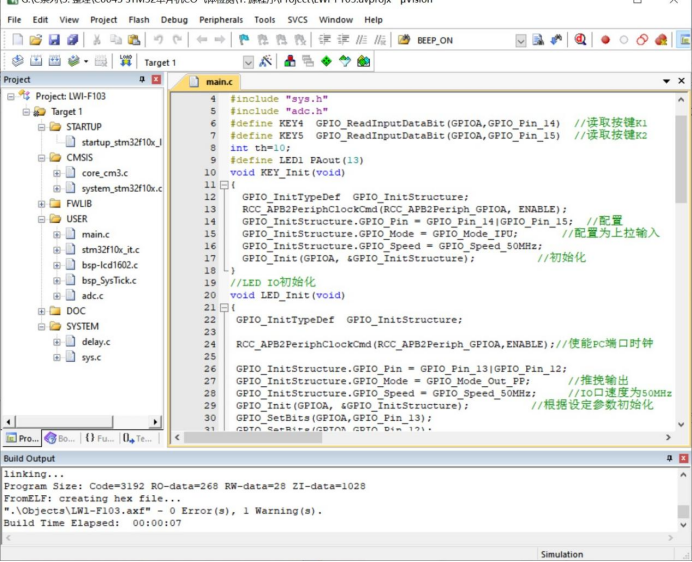Click into the BEEP_ON find text field
692x562 pixels.
[x=465, y=41]
